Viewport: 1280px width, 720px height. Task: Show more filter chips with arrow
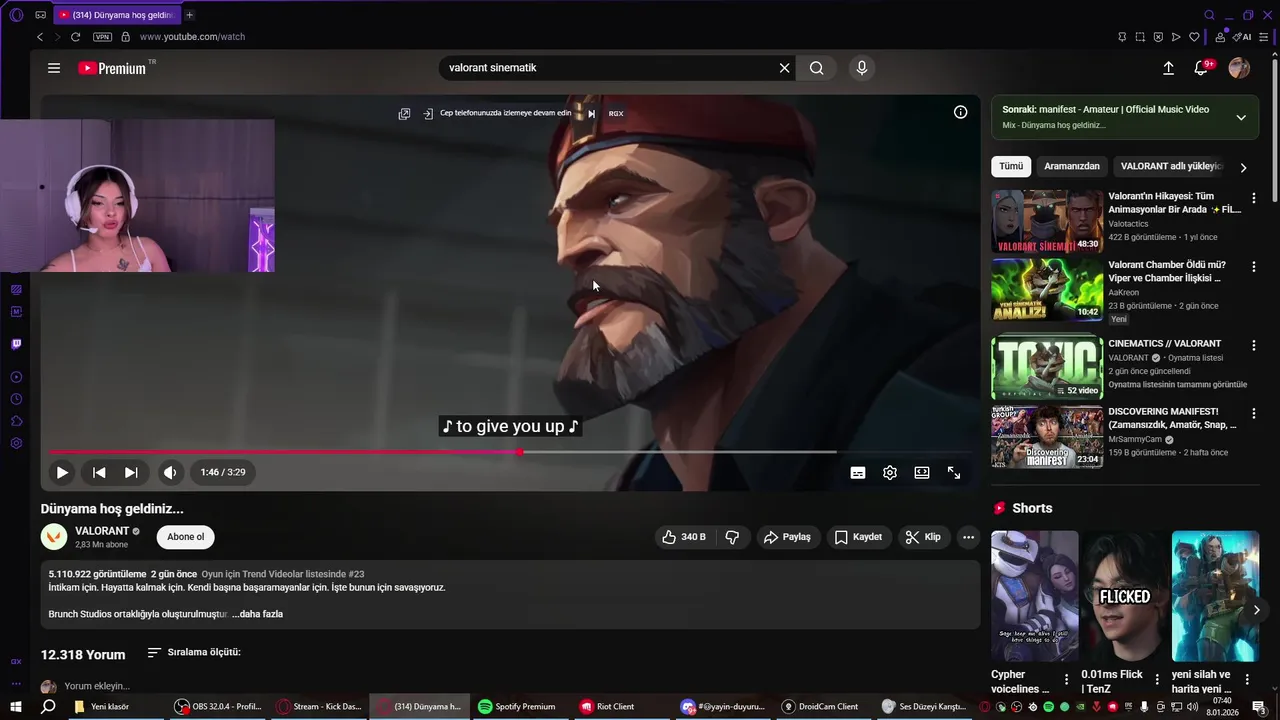coord(1243,168)
